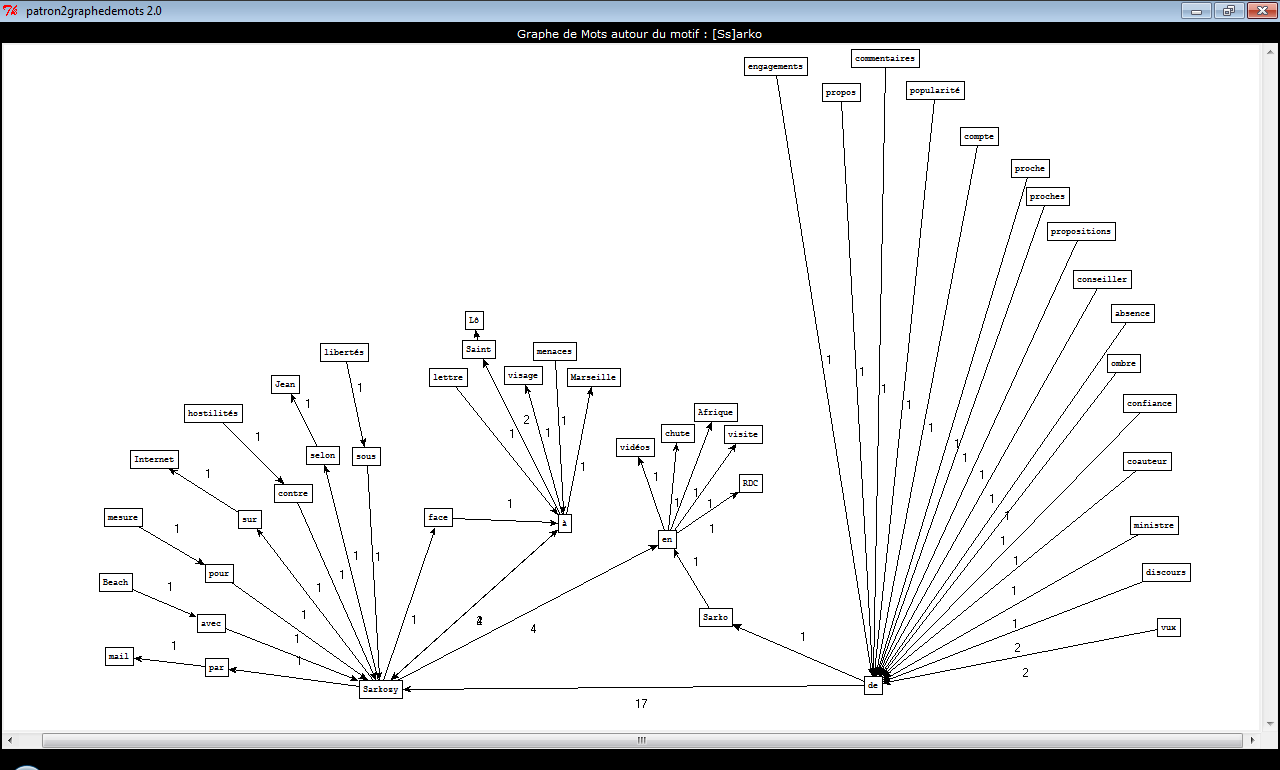Click the edge weight label '4'
The image size is (1280, 770).
[x=533, y=629]
